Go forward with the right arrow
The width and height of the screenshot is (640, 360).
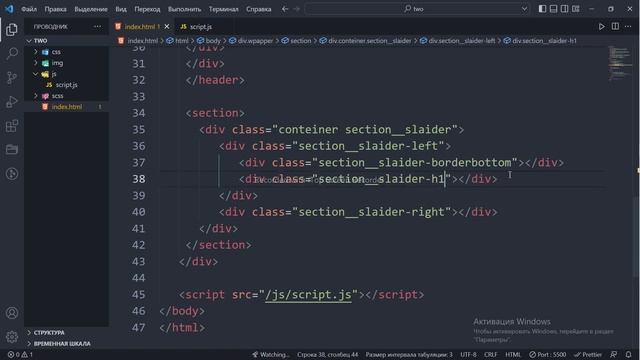pos(297,9)
